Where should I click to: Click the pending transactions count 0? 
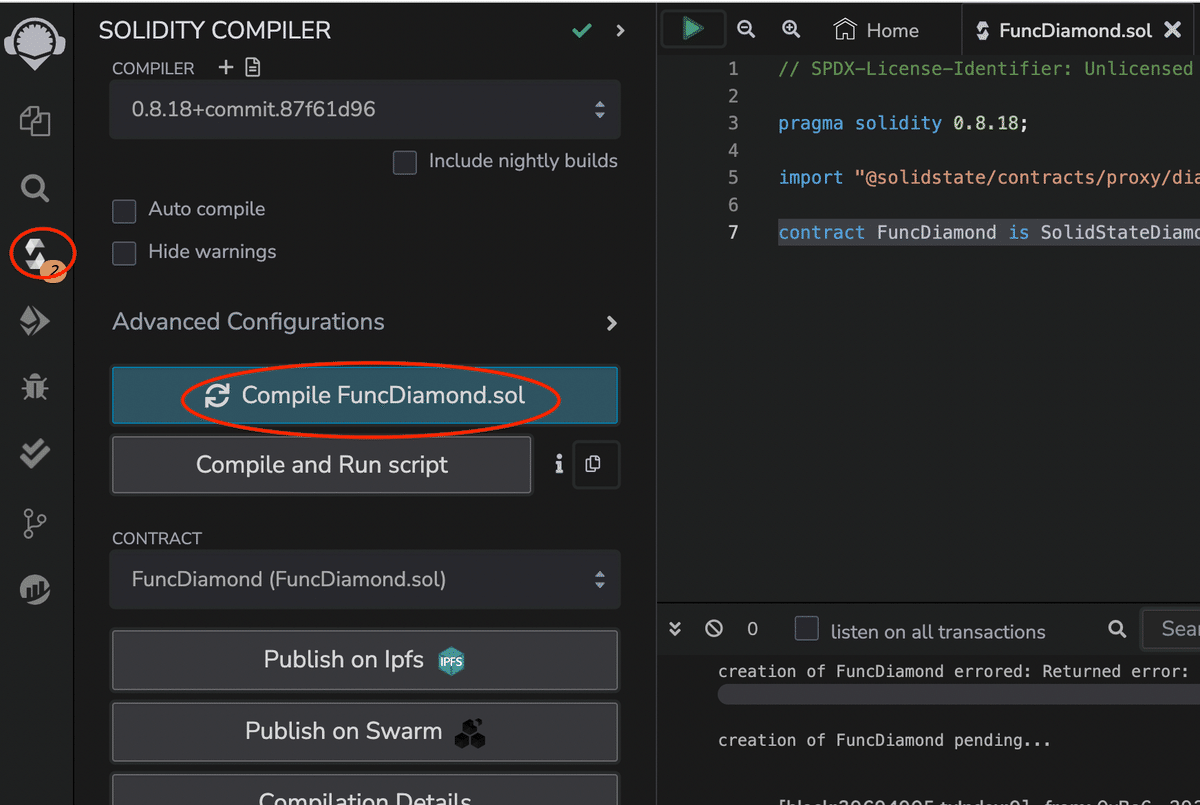coord(753,629)
